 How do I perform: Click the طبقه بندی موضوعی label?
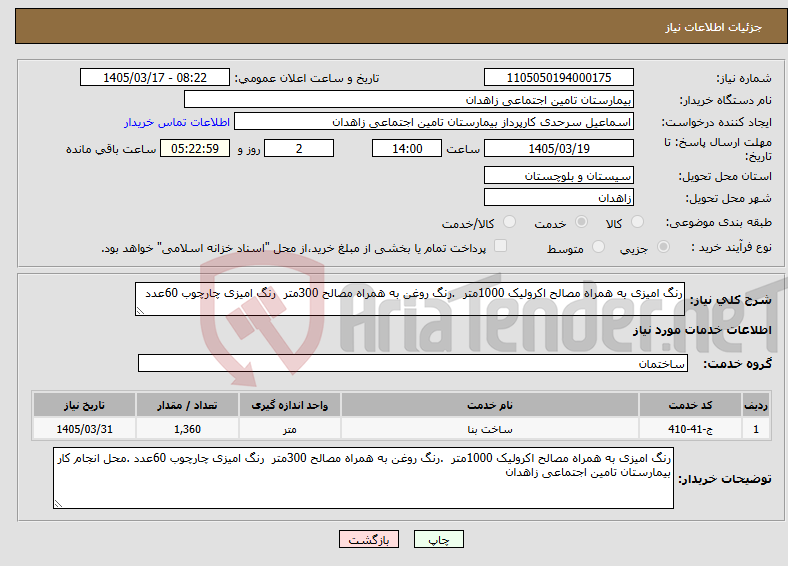719,222
